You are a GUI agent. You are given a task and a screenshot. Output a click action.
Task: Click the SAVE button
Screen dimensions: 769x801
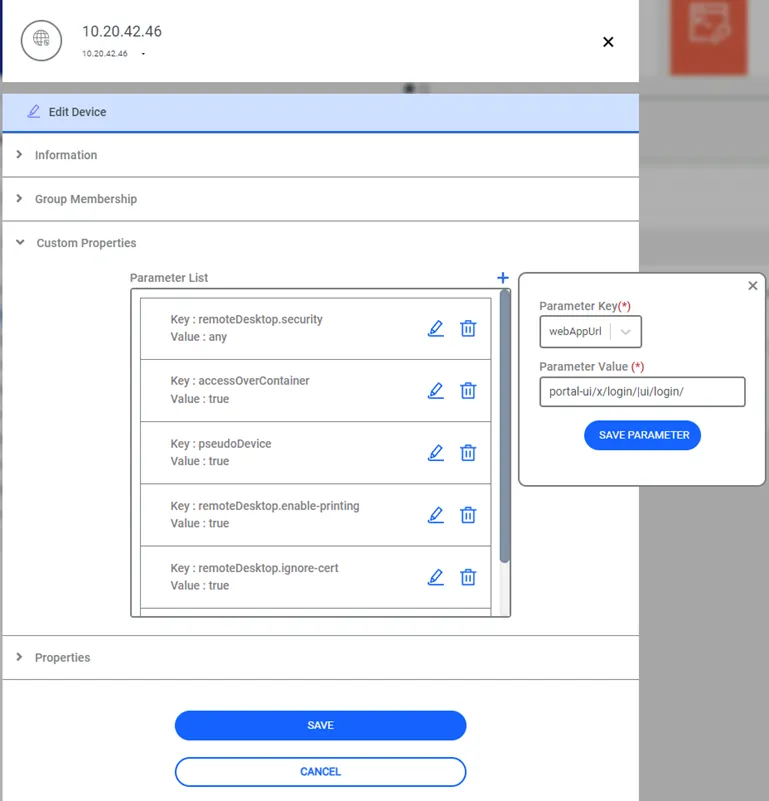point(320,725)
